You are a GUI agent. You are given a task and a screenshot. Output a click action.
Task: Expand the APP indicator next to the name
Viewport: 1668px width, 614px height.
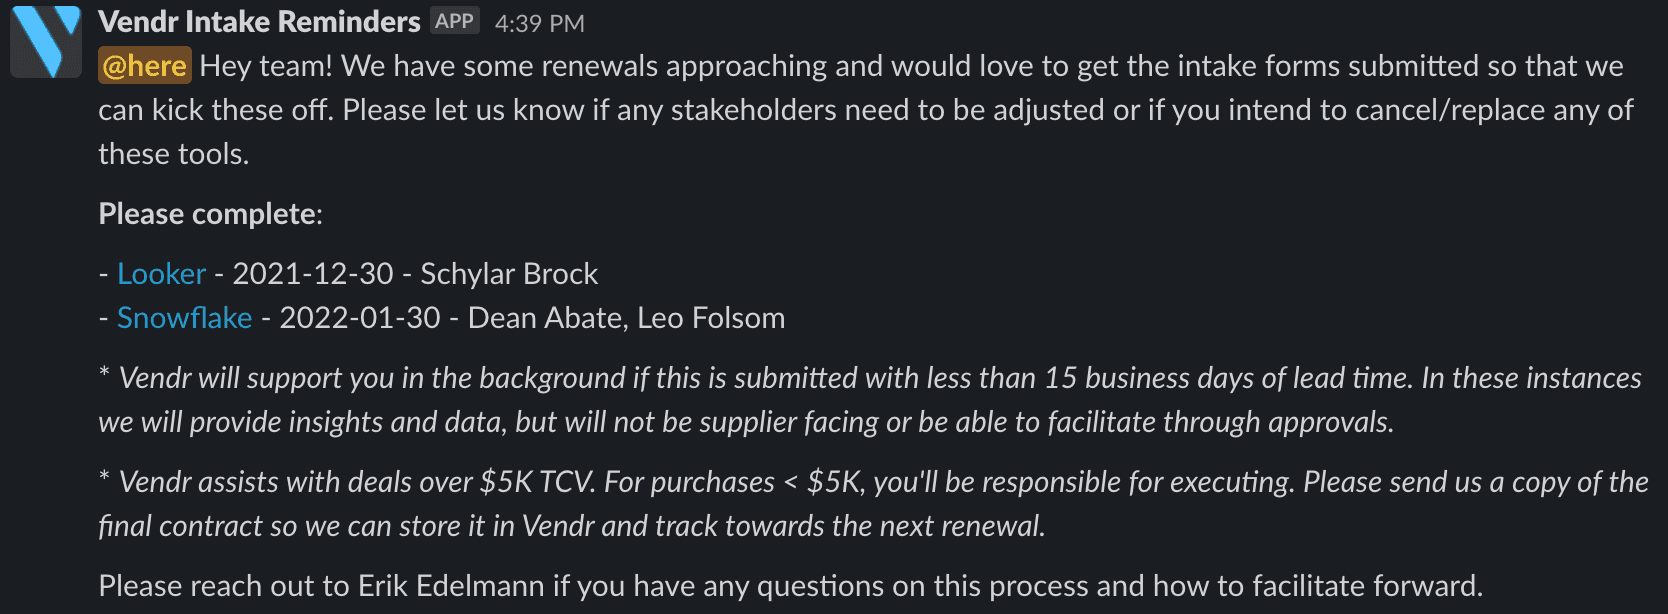[455, 19]
